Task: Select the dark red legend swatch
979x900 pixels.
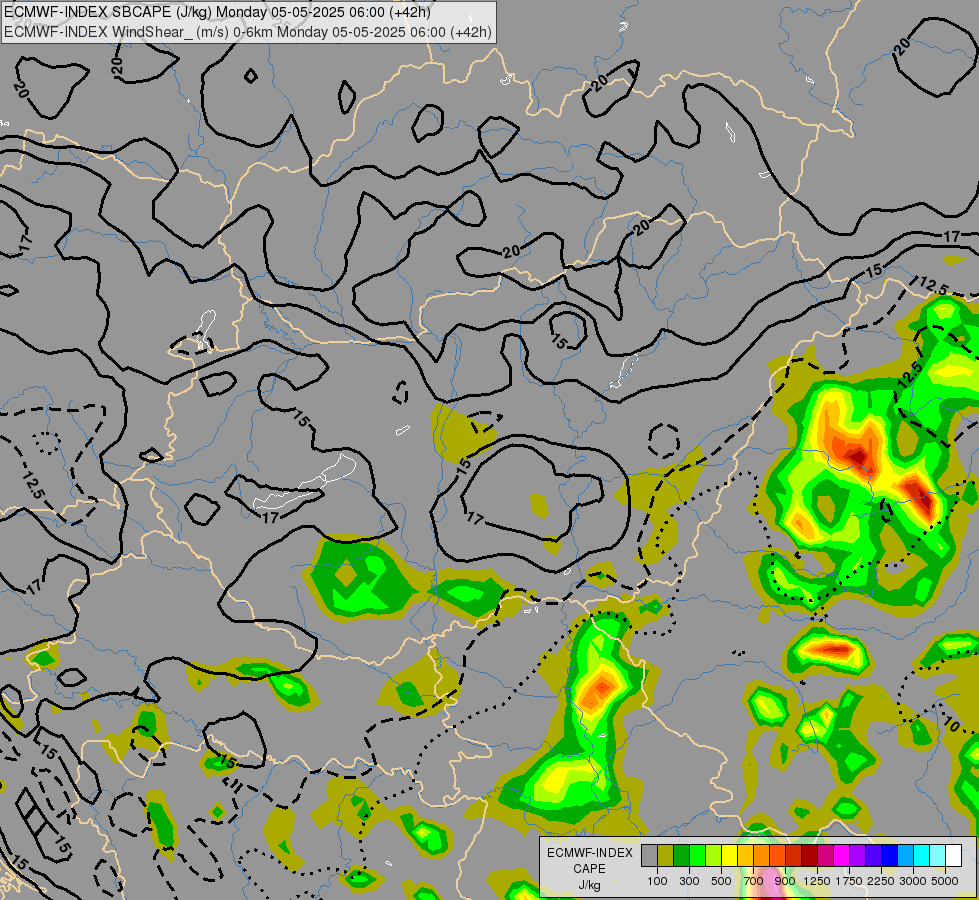Action: pos(809,855)
